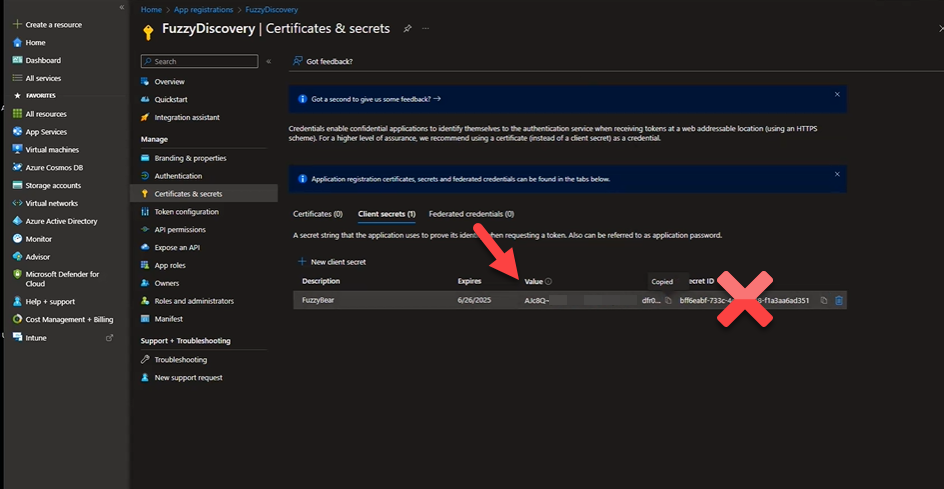Screen dimensions: 944x489
Task: Switch to the Certificates (0) tab
Action: coord(317,214)
